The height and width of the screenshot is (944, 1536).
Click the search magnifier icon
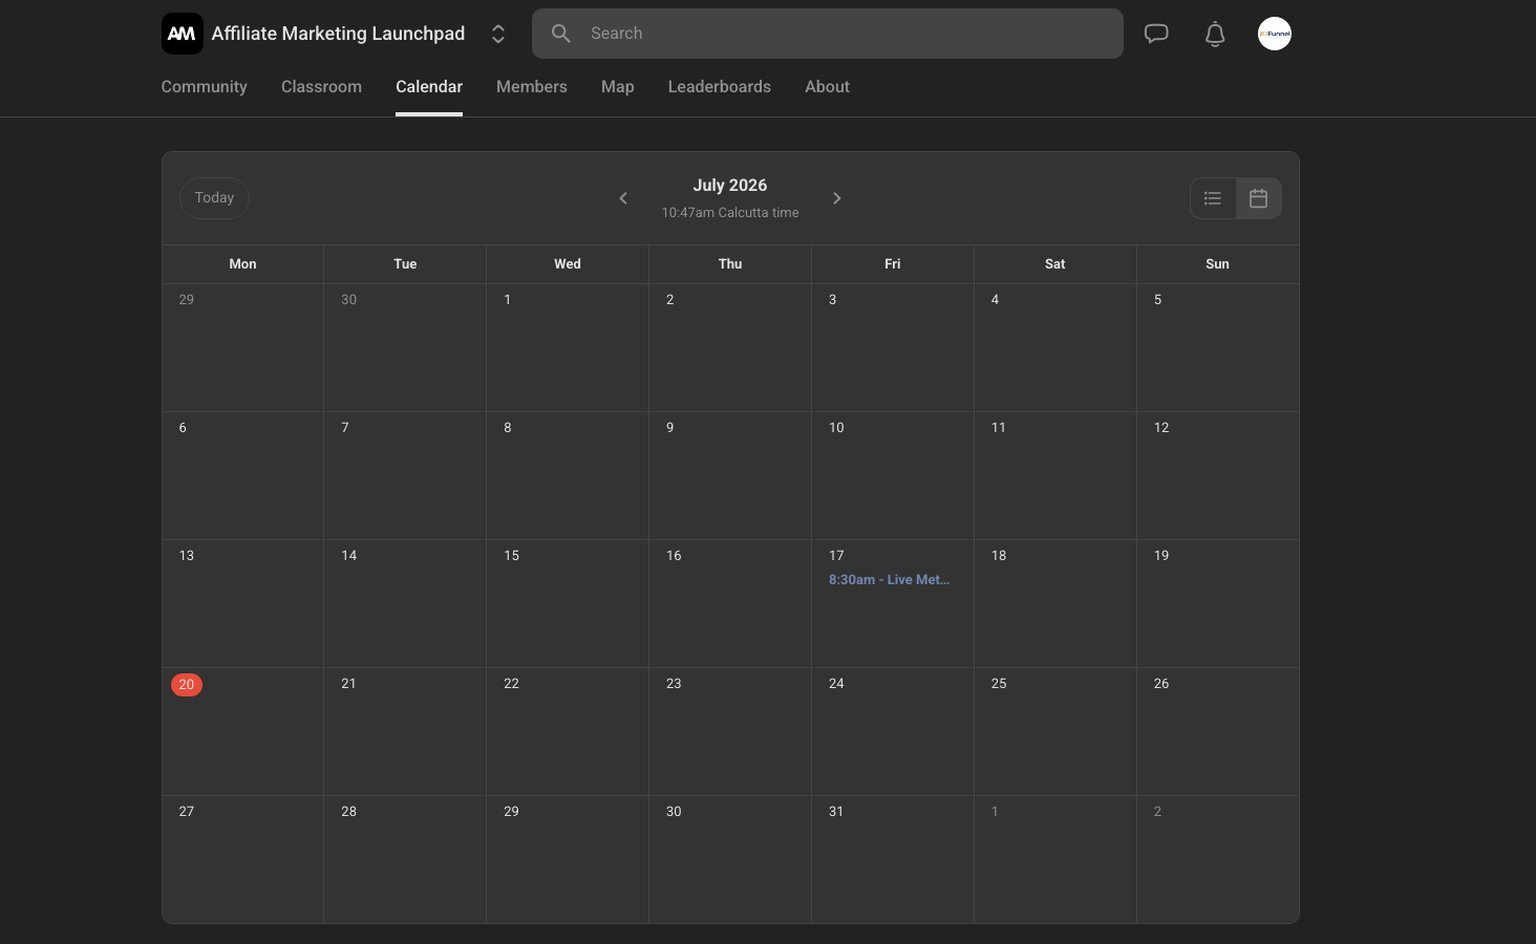tap(561, 33)
